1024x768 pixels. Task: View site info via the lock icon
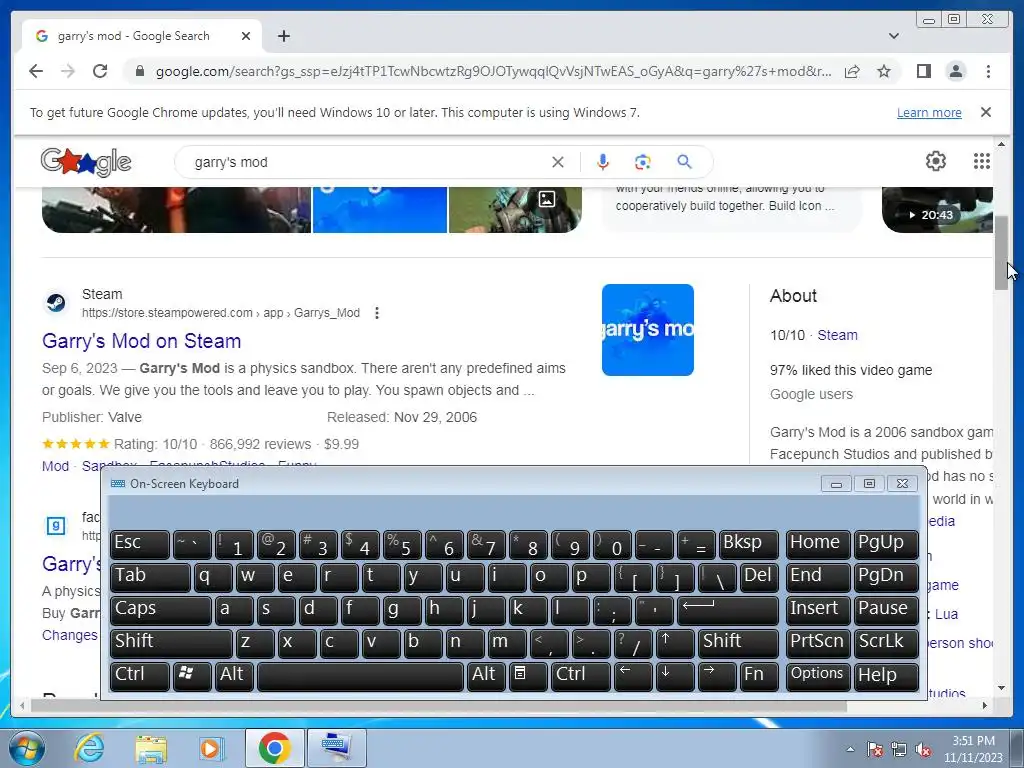(x=139, y=71)
